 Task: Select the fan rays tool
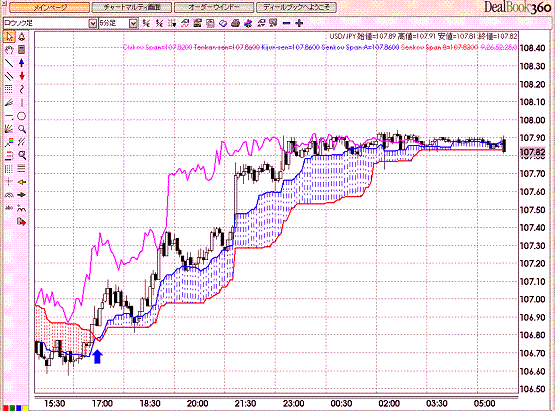click(9, 129)
